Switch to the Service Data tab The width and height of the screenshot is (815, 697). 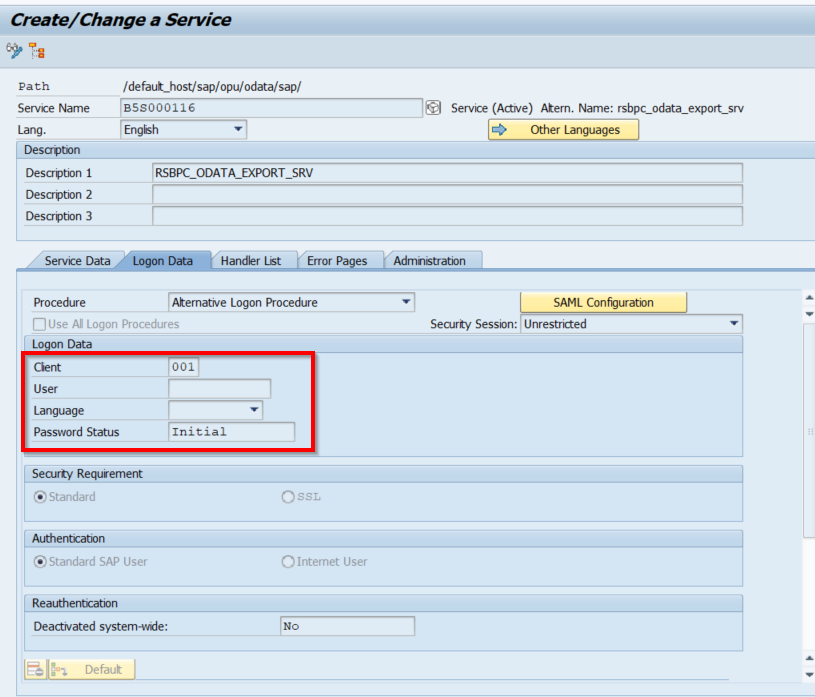click(x=77, y=261)
